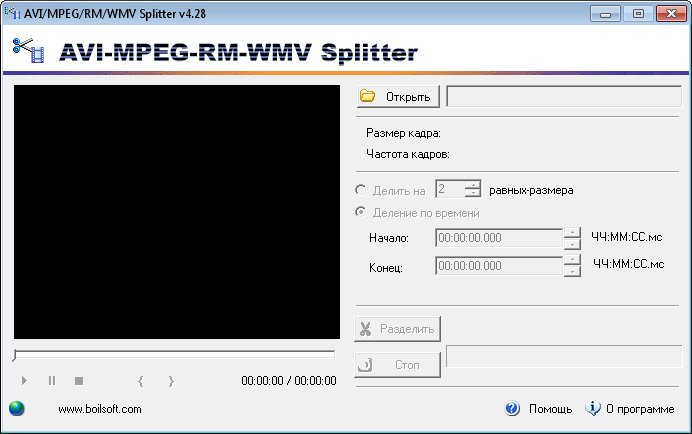692x434 pixels.
Task: Close the Splitter window
Action: [671, 14]
